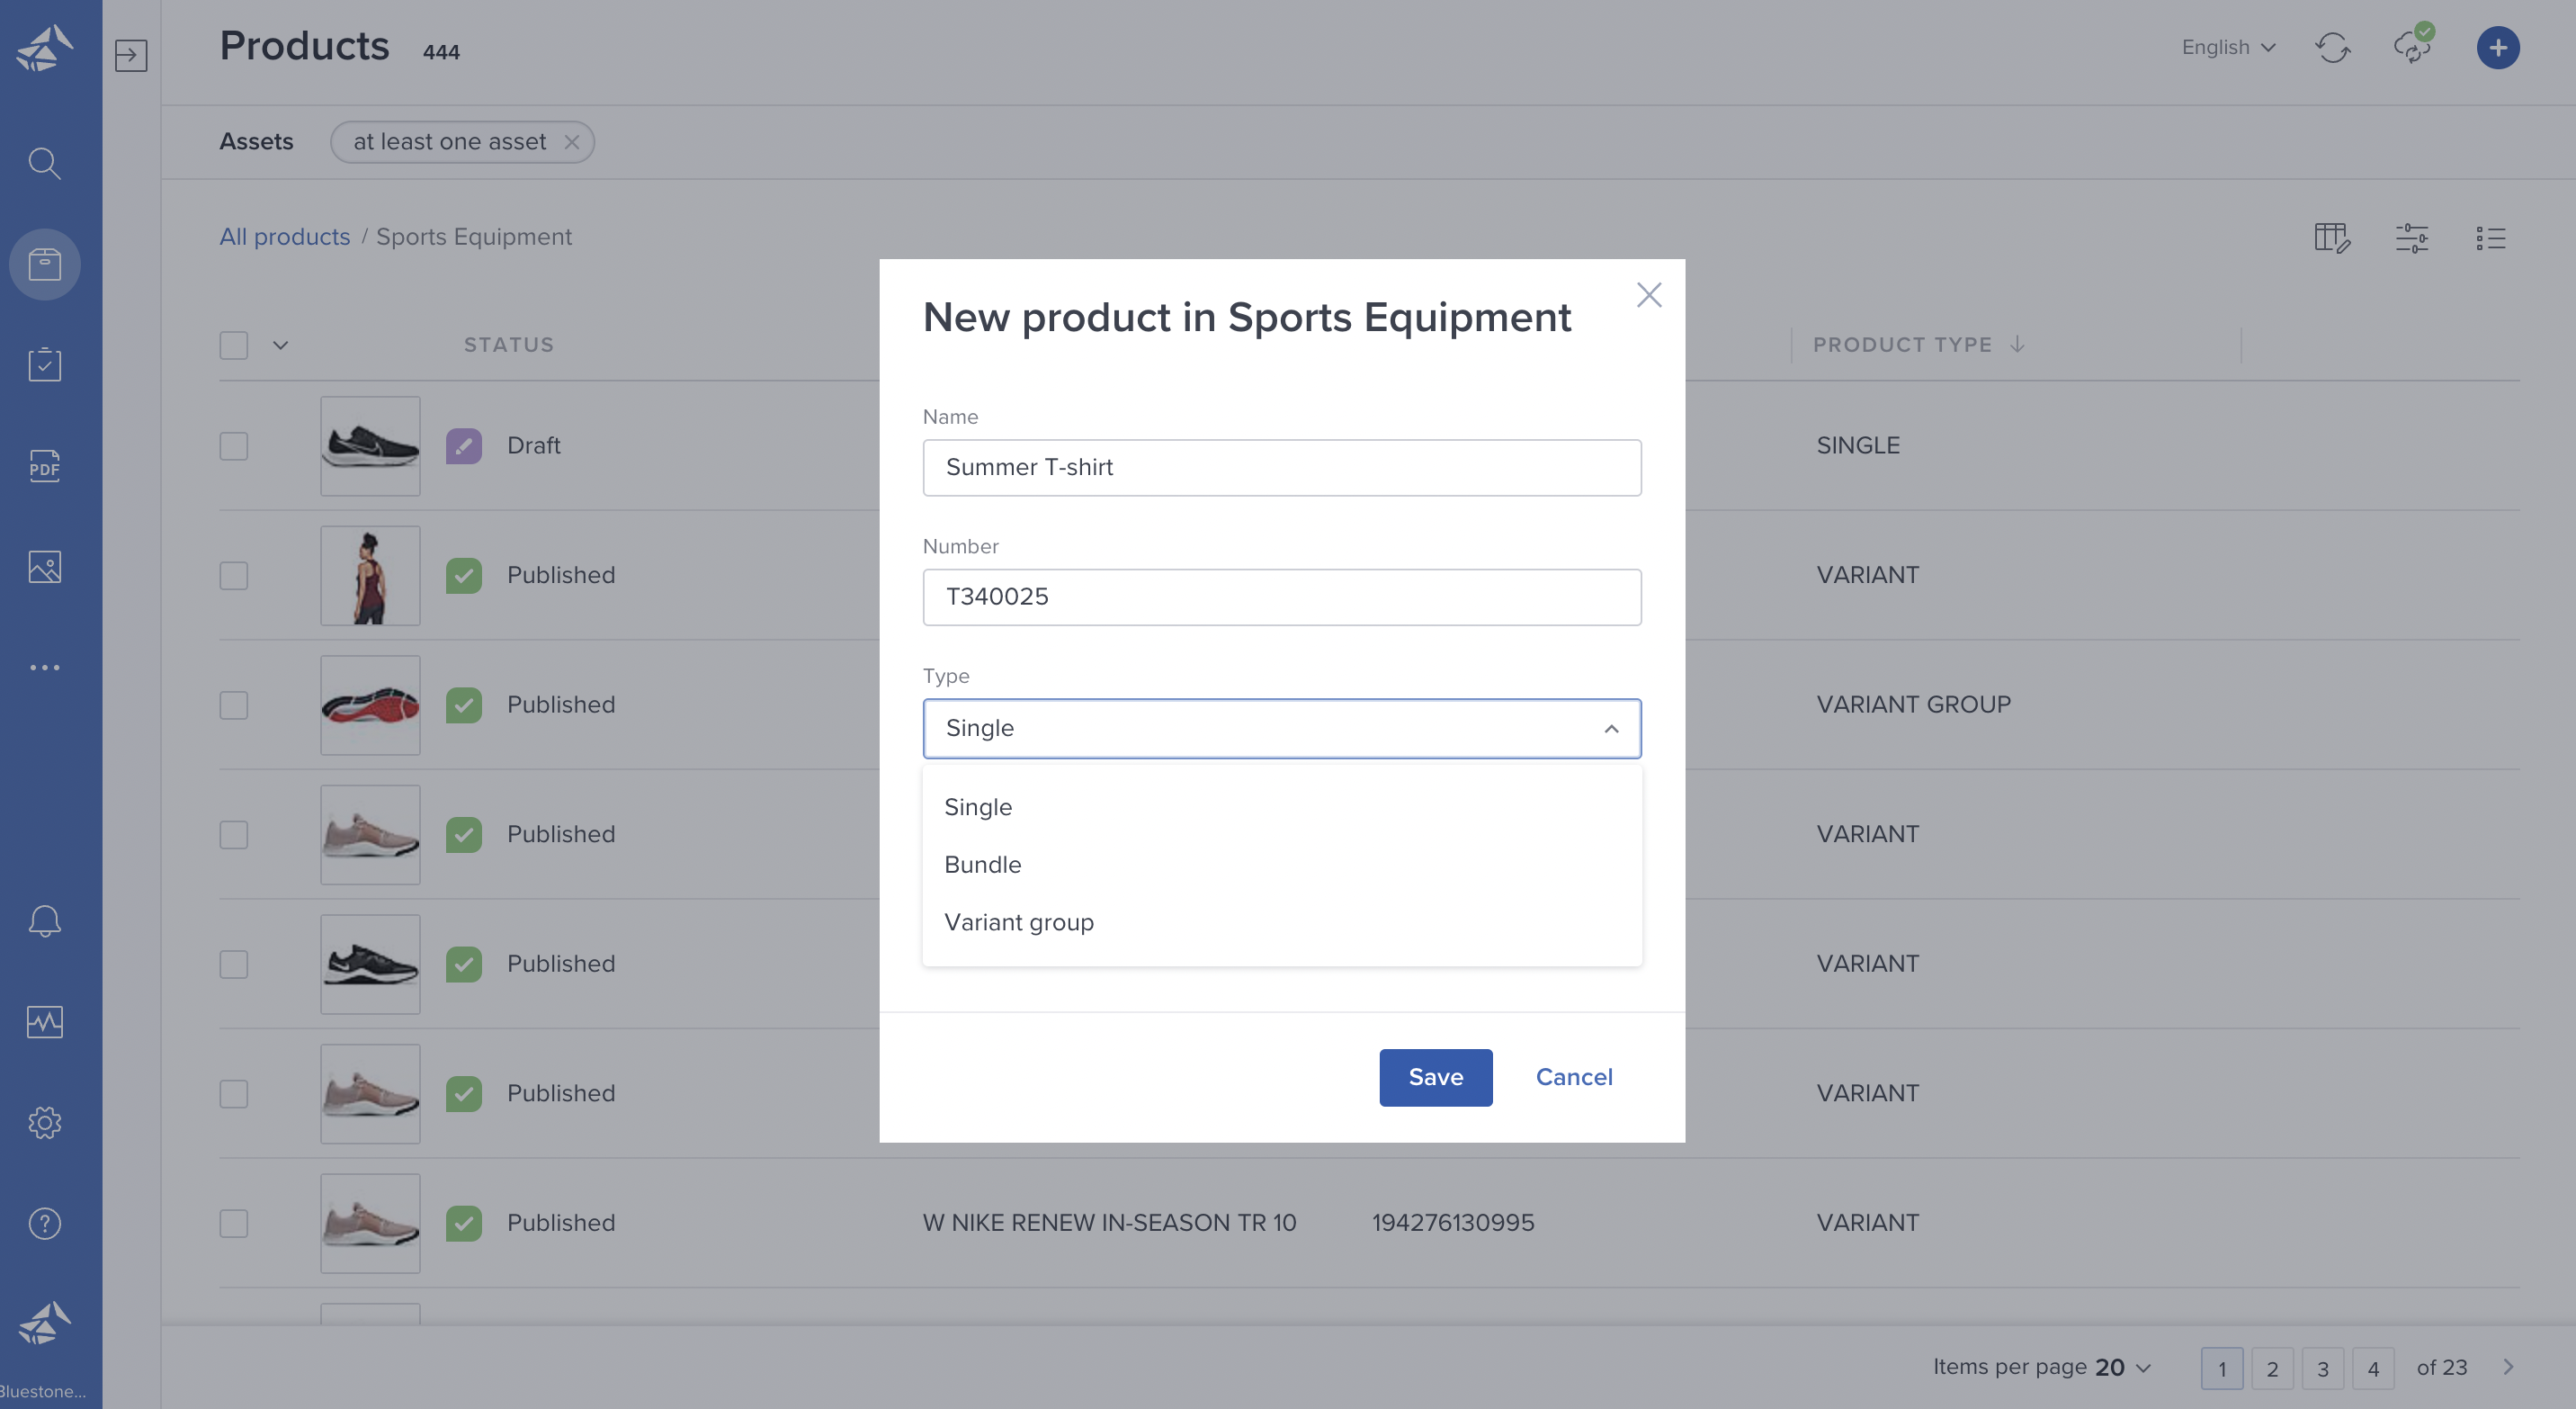Collapse the Type dropdown showing Single

(1282, 728)
